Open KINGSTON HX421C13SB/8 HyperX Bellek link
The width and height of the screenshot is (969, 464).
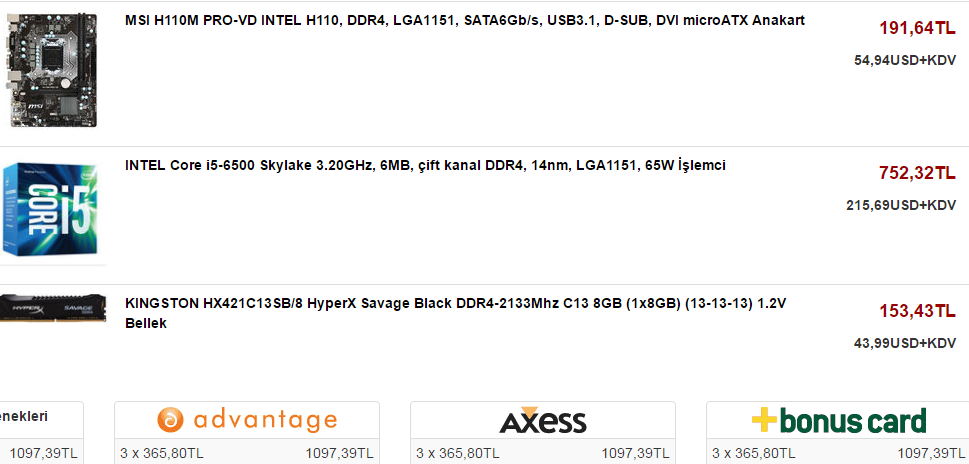pos(455,313)
